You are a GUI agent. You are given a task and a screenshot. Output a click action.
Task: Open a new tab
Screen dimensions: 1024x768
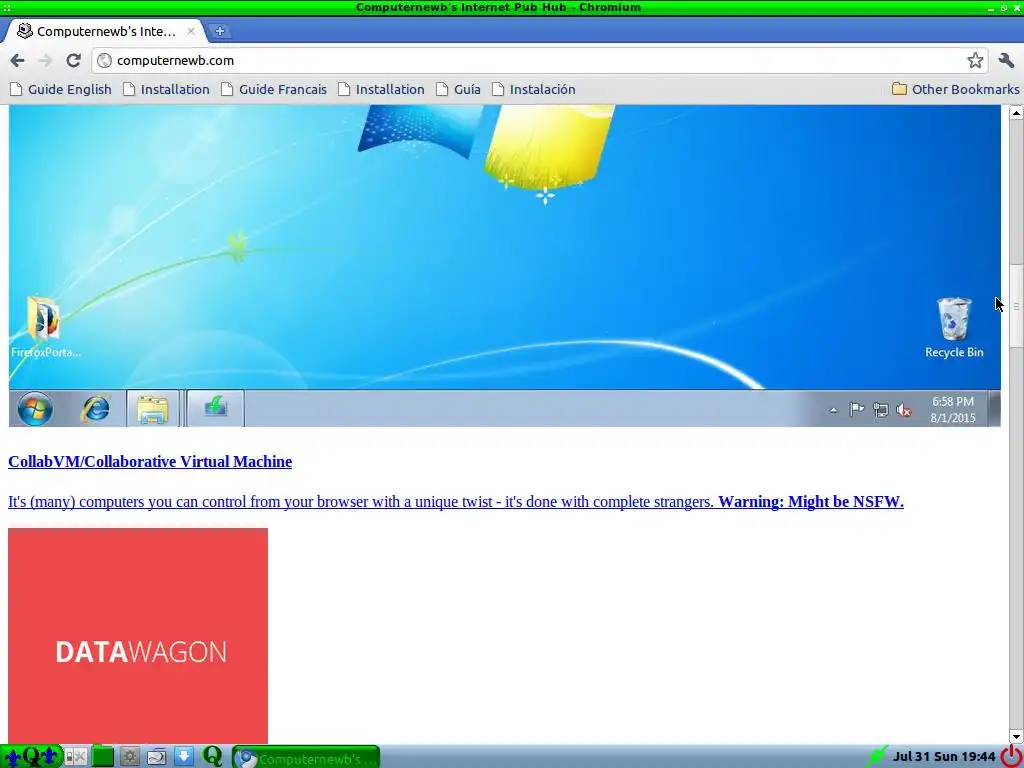coord(220,31)
